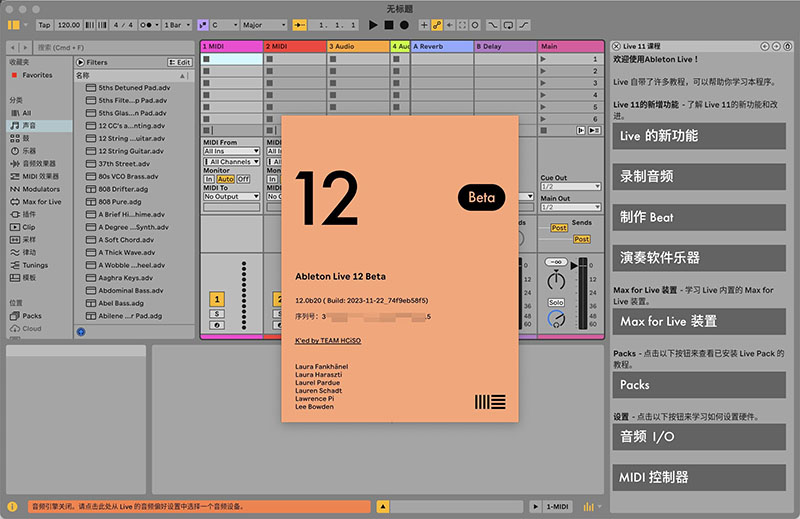Select 808 Drifter.adg preset
The image size is (800, 519).
(x=123, y=189)
